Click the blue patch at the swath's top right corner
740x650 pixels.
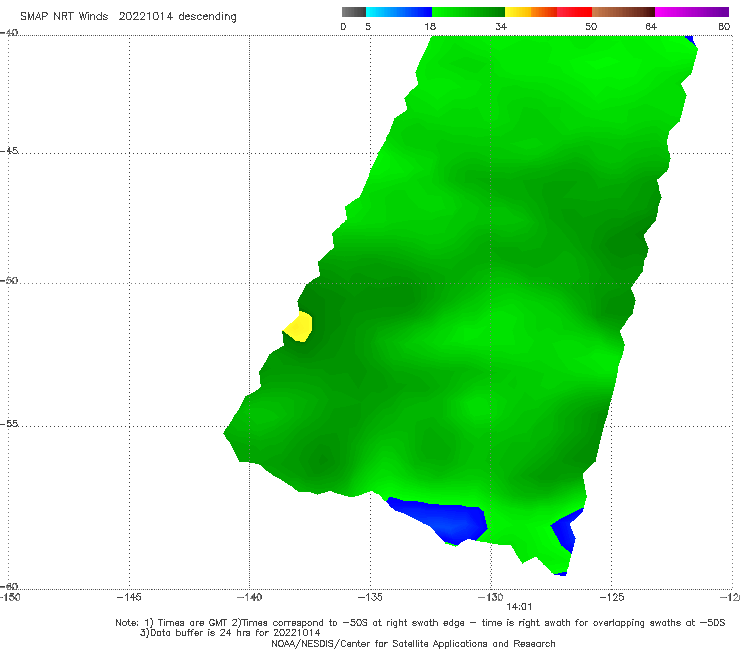click(x=690, y=40)
